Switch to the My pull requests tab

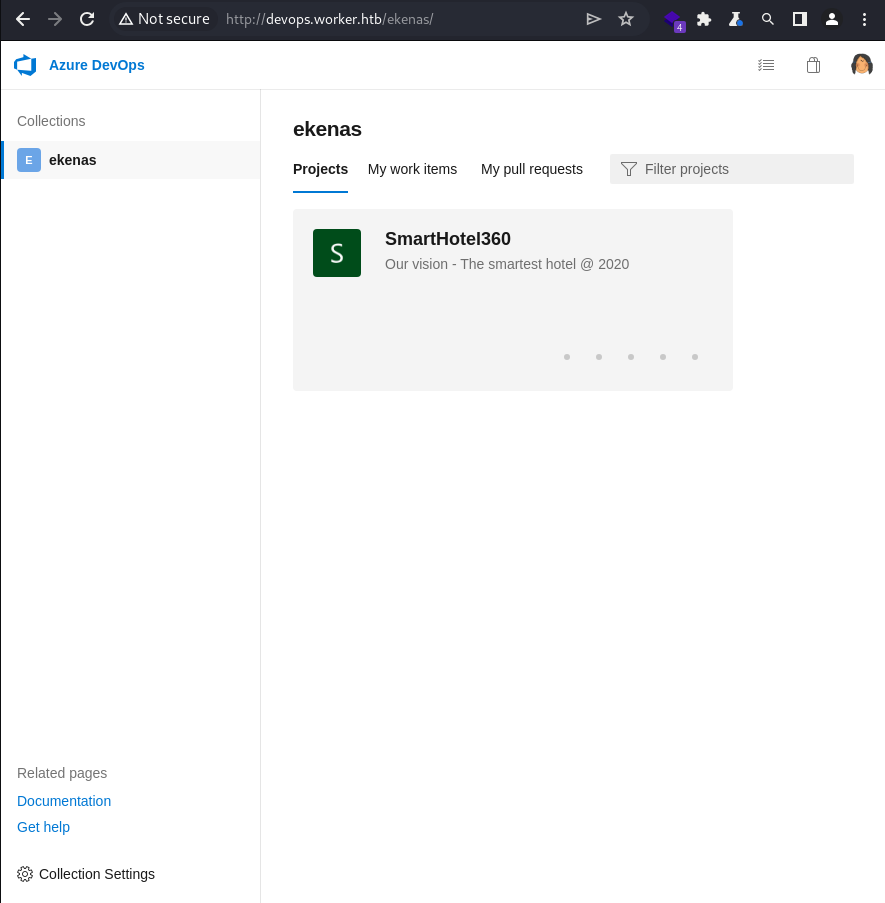[531, 169]
